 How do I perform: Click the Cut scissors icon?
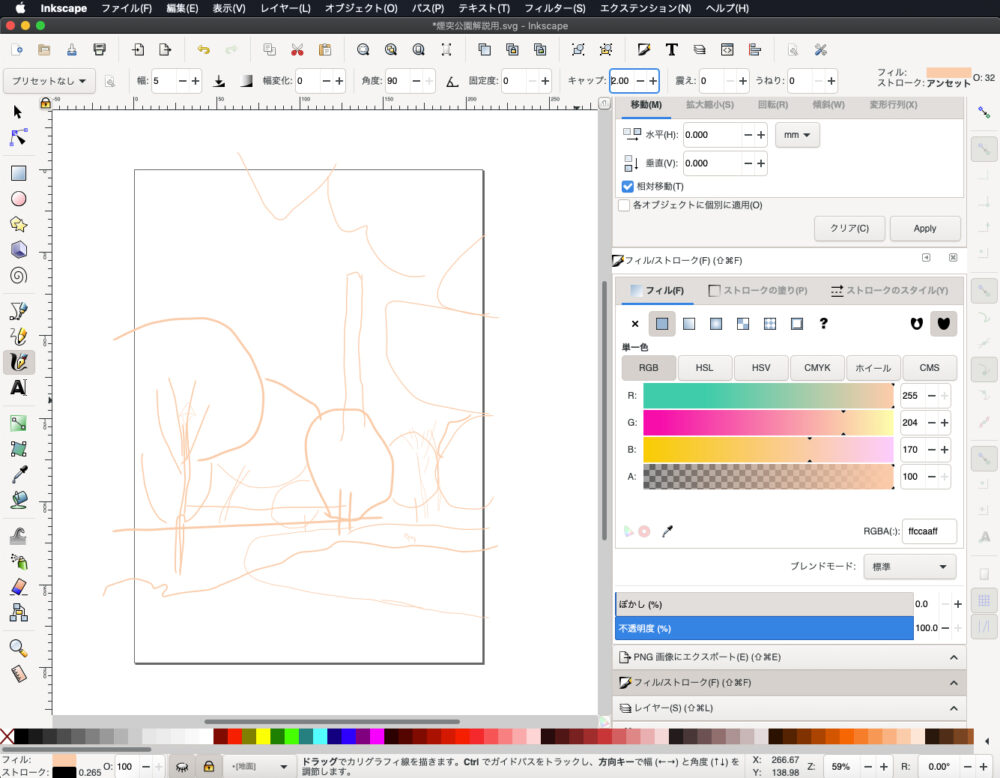pos(297,49)
